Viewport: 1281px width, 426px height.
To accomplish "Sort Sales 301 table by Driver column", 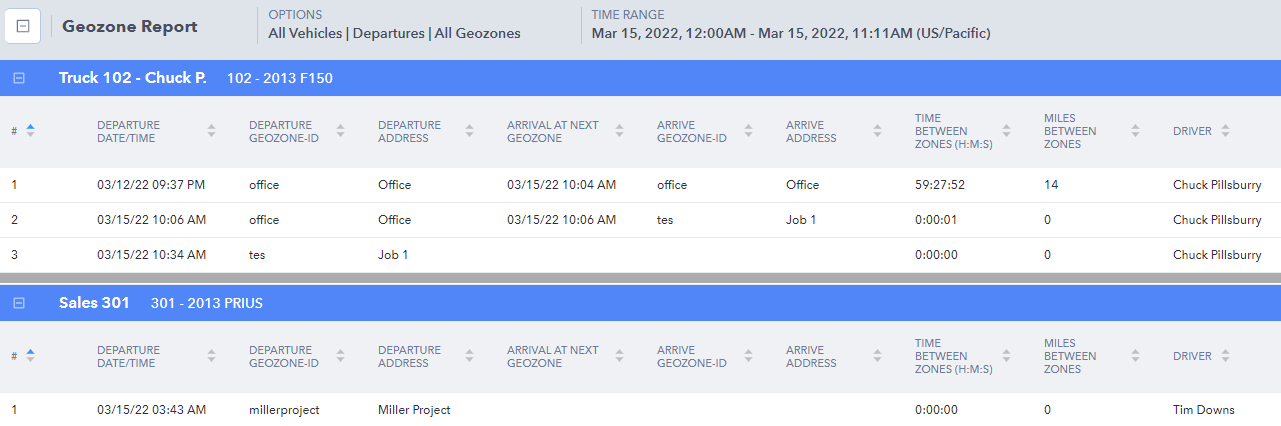I will tap(1225, 356).
